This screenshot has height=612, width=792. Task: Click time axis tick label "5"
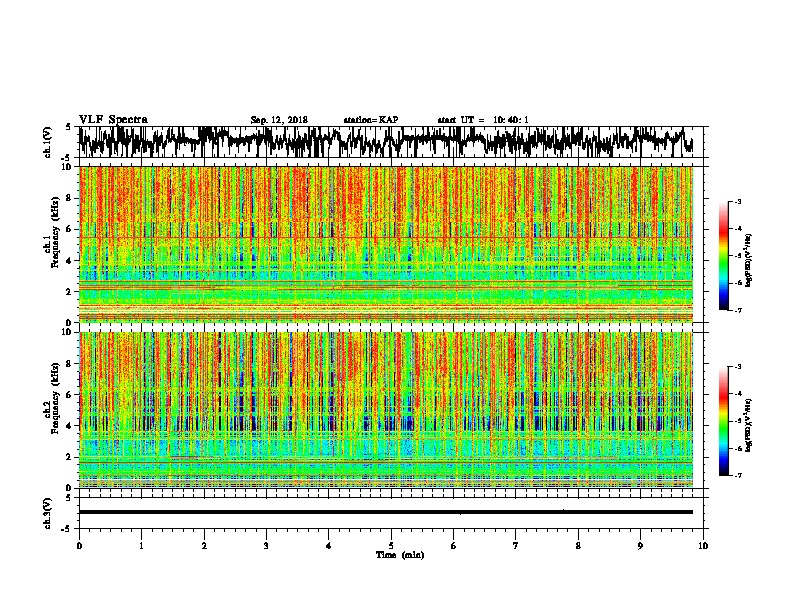pos(391,546)
